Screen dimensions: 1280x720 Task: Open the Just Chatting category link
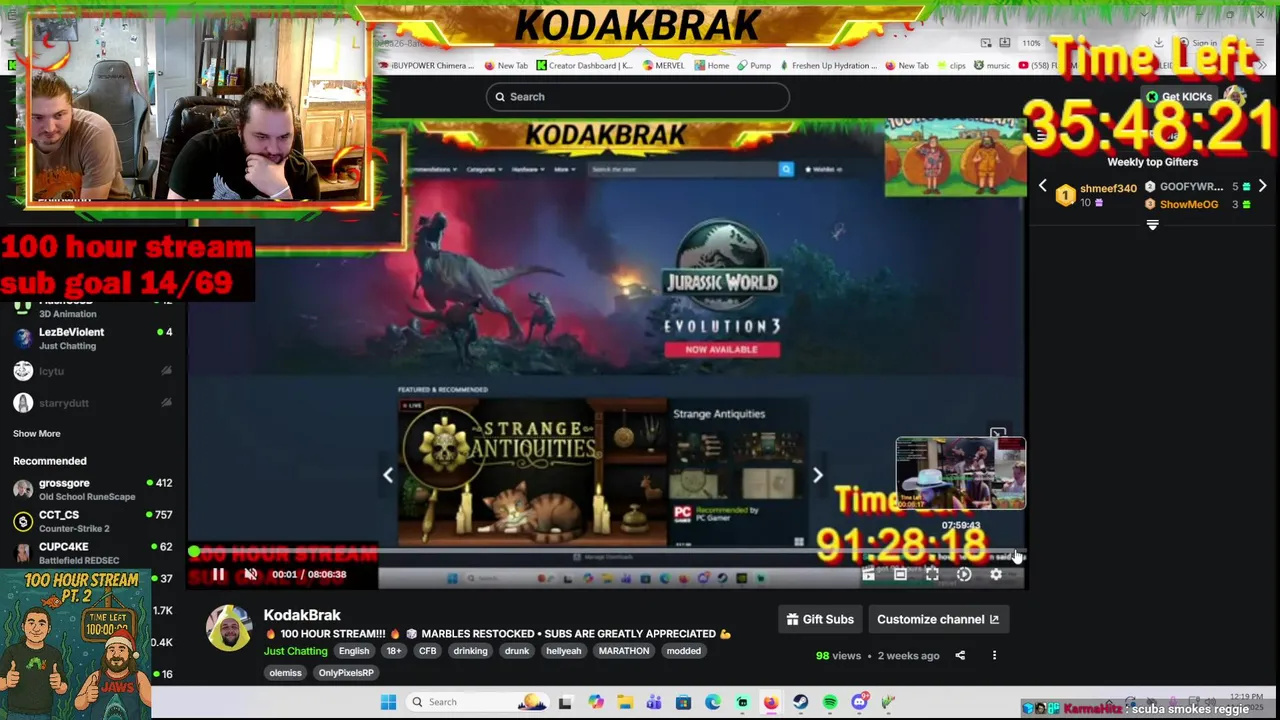[x=295, y=651]
